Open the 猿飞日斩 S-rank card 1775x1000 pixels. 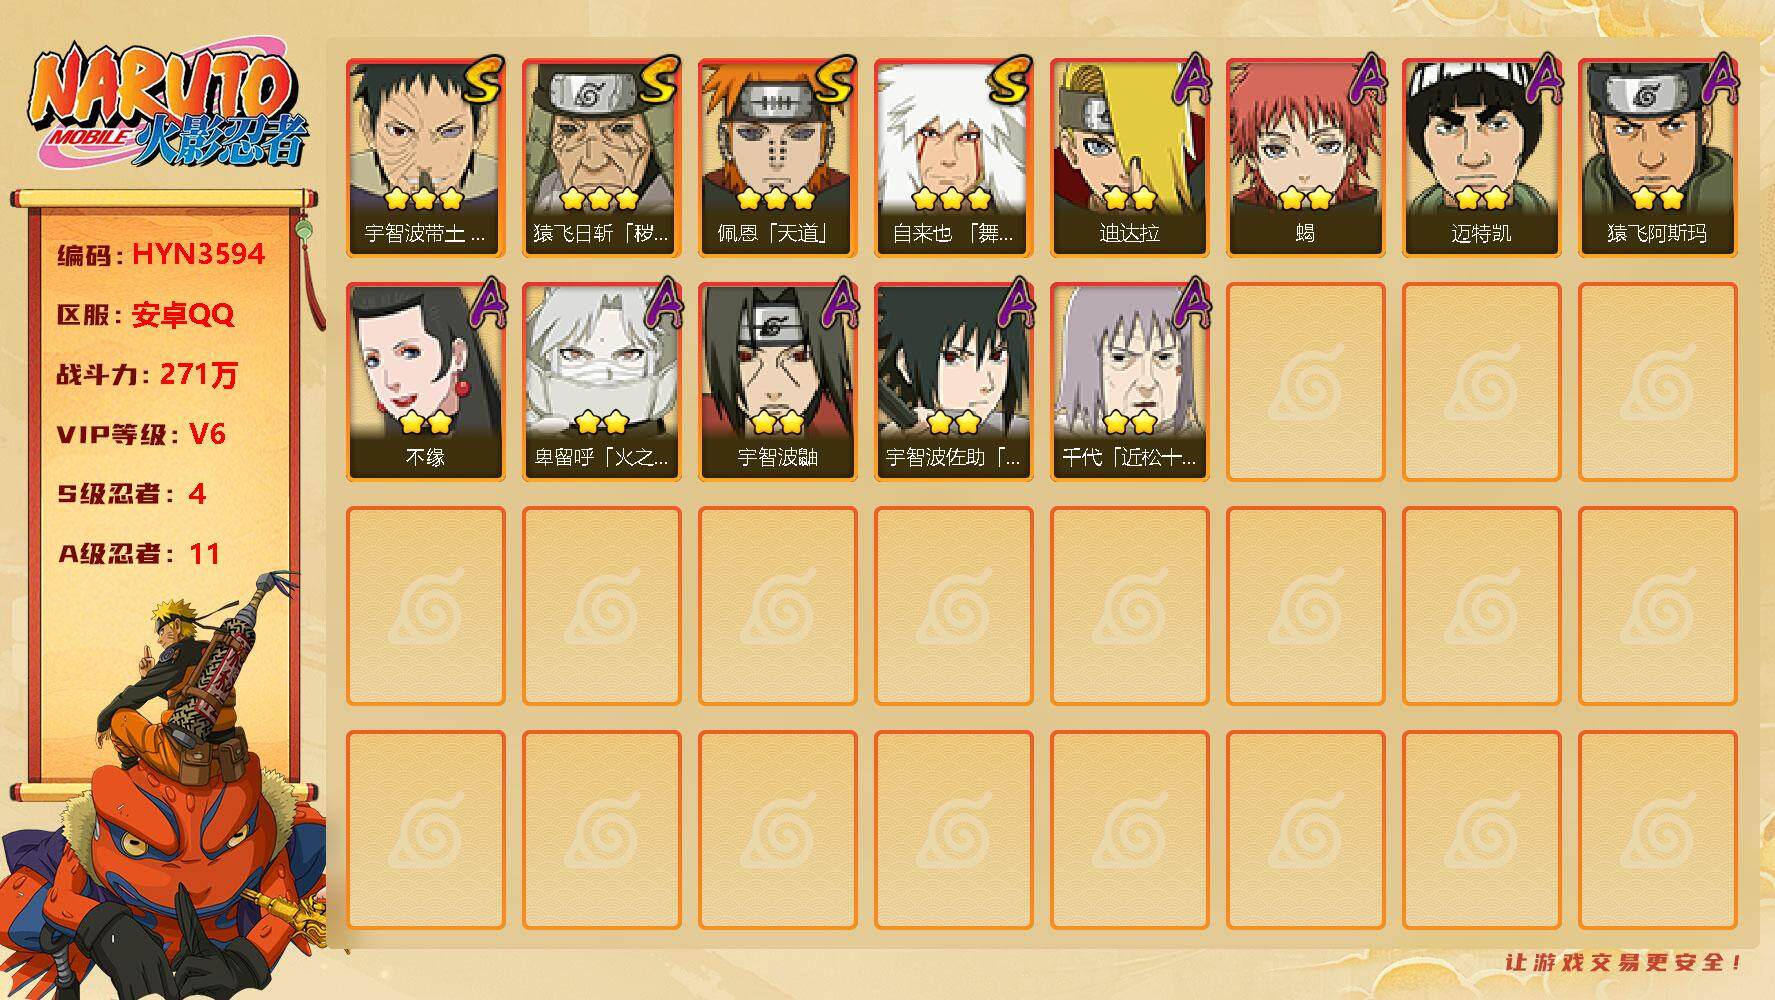point(602,158)
